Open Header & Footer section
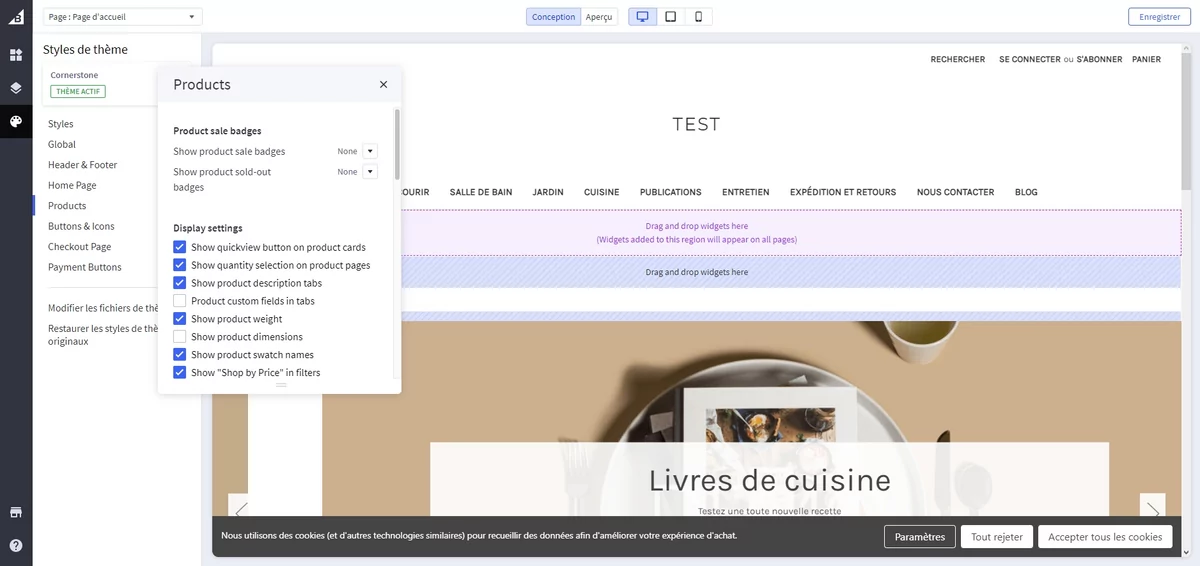Image resolution: width=1200 pixels, height=566 pixels. 83,165
